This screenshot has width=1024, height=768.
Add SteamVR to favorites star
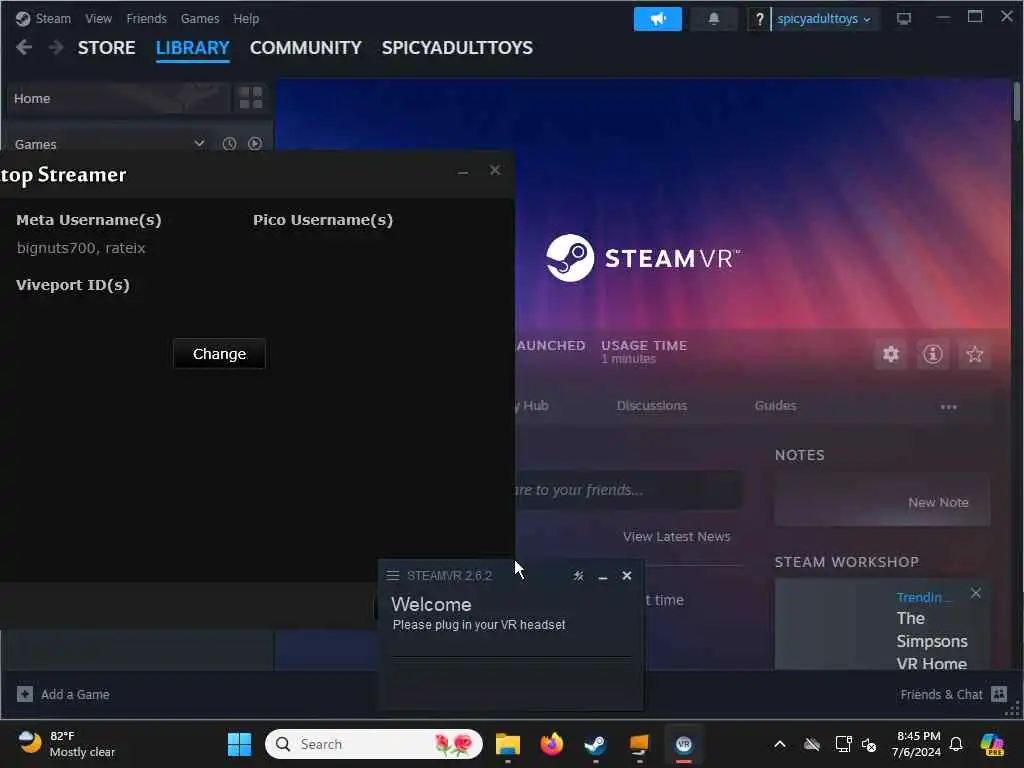(975, 354)
